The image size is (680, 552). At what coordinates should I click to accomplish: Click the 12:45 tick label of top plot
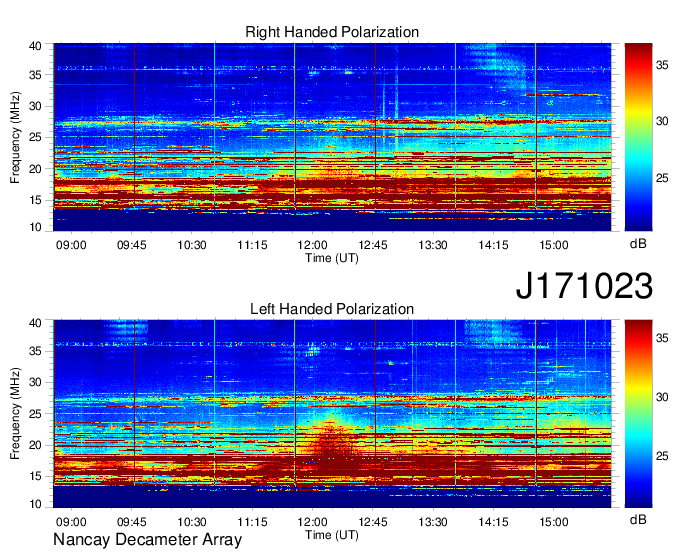point(373,245)
